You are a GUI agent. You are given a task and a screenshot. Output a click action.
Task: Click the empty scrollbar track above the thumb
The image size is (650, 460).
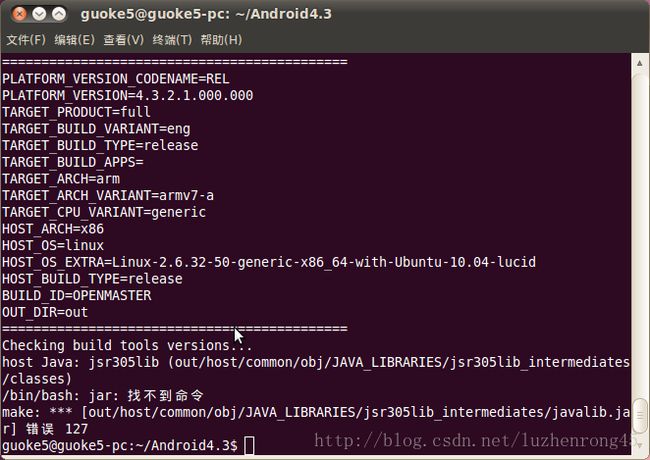[640, 234]
